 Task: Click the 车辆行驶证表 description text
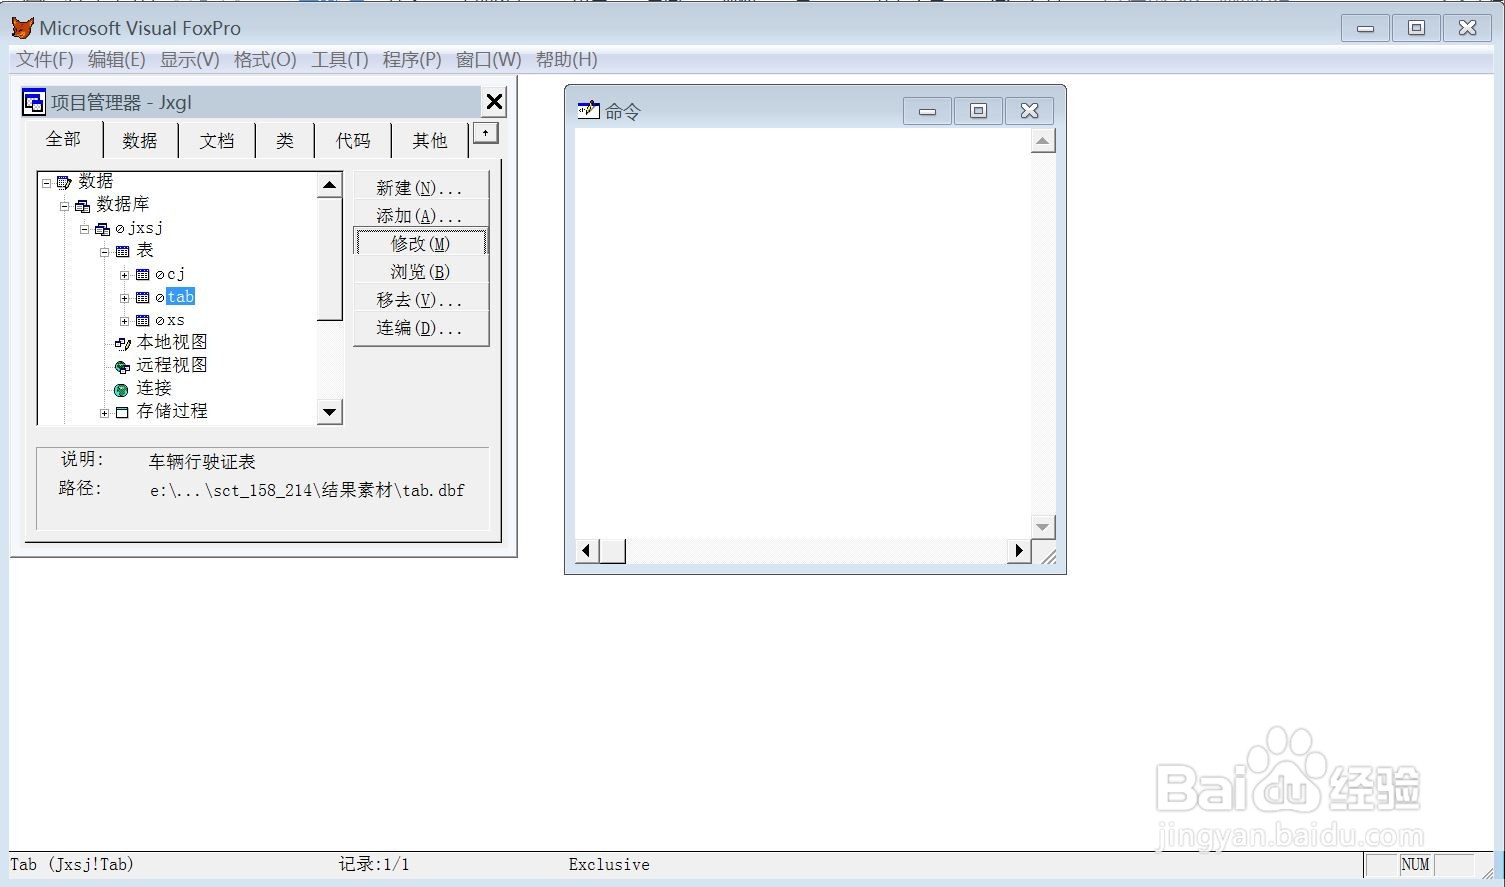(202, 462)
